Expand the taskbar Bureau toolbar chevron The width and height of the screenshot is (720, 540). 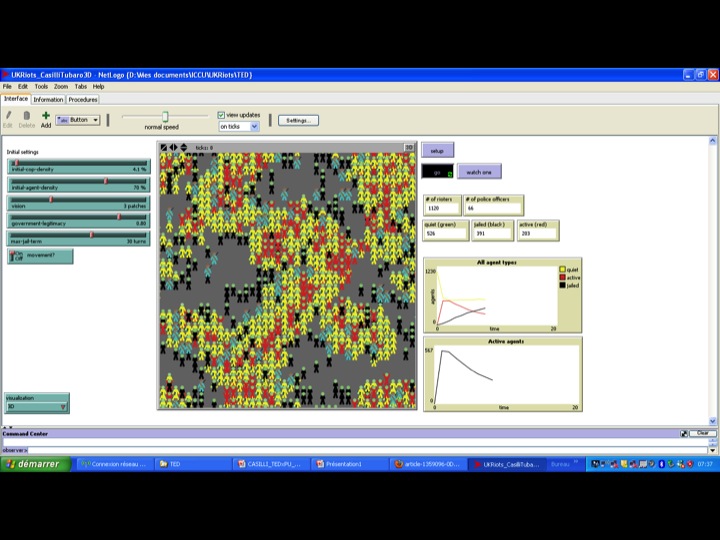576,462
